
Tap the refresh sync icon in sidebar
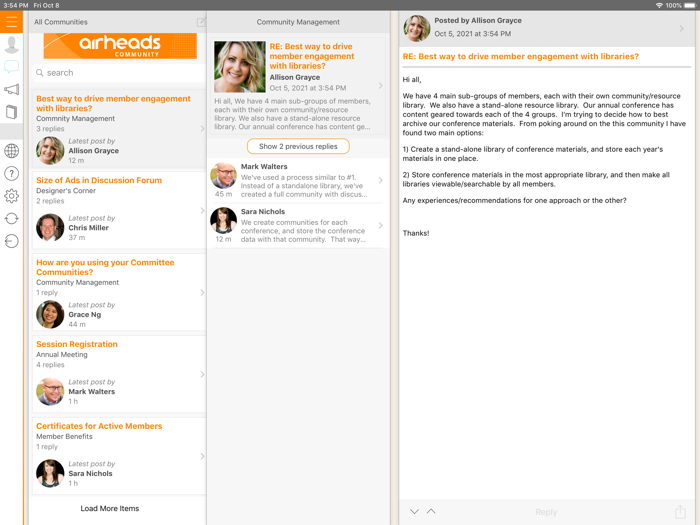click(11, 218)
